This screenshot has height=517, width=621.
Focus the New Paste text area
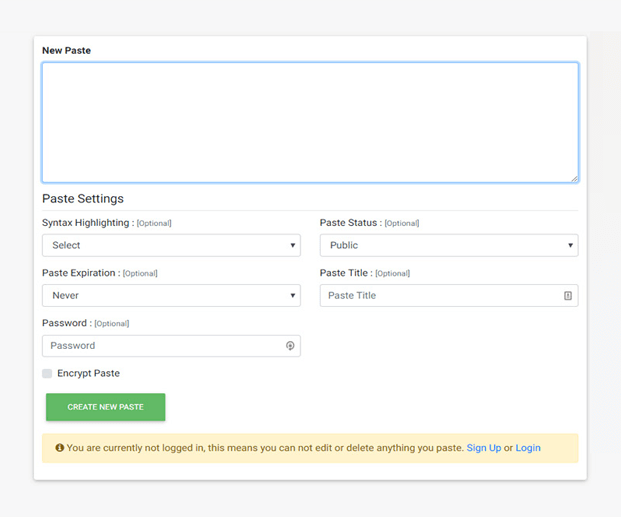(310, 122)
